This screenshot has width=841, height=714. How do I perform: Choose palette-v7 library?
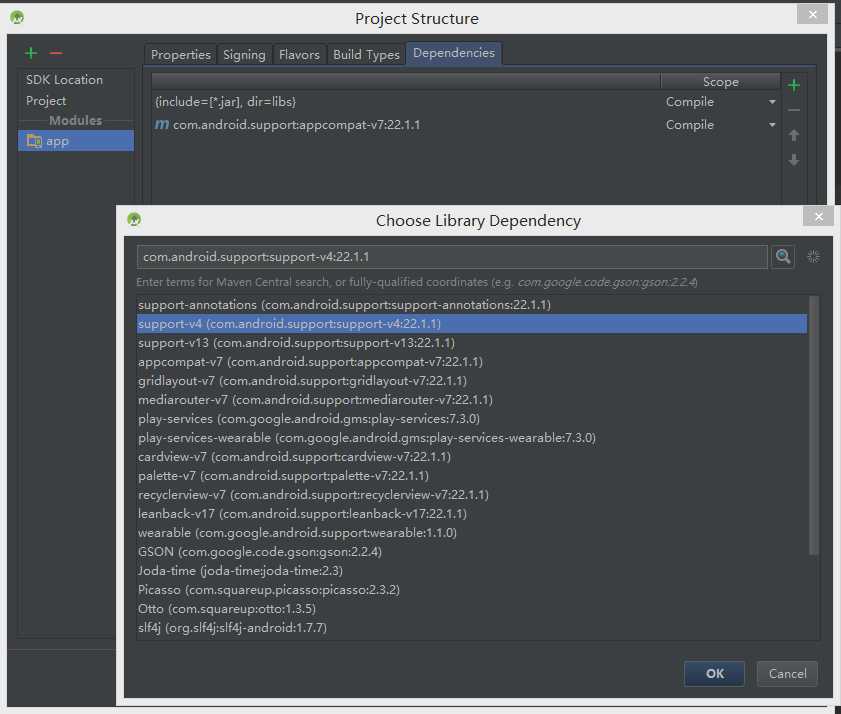tap(472, 476)
